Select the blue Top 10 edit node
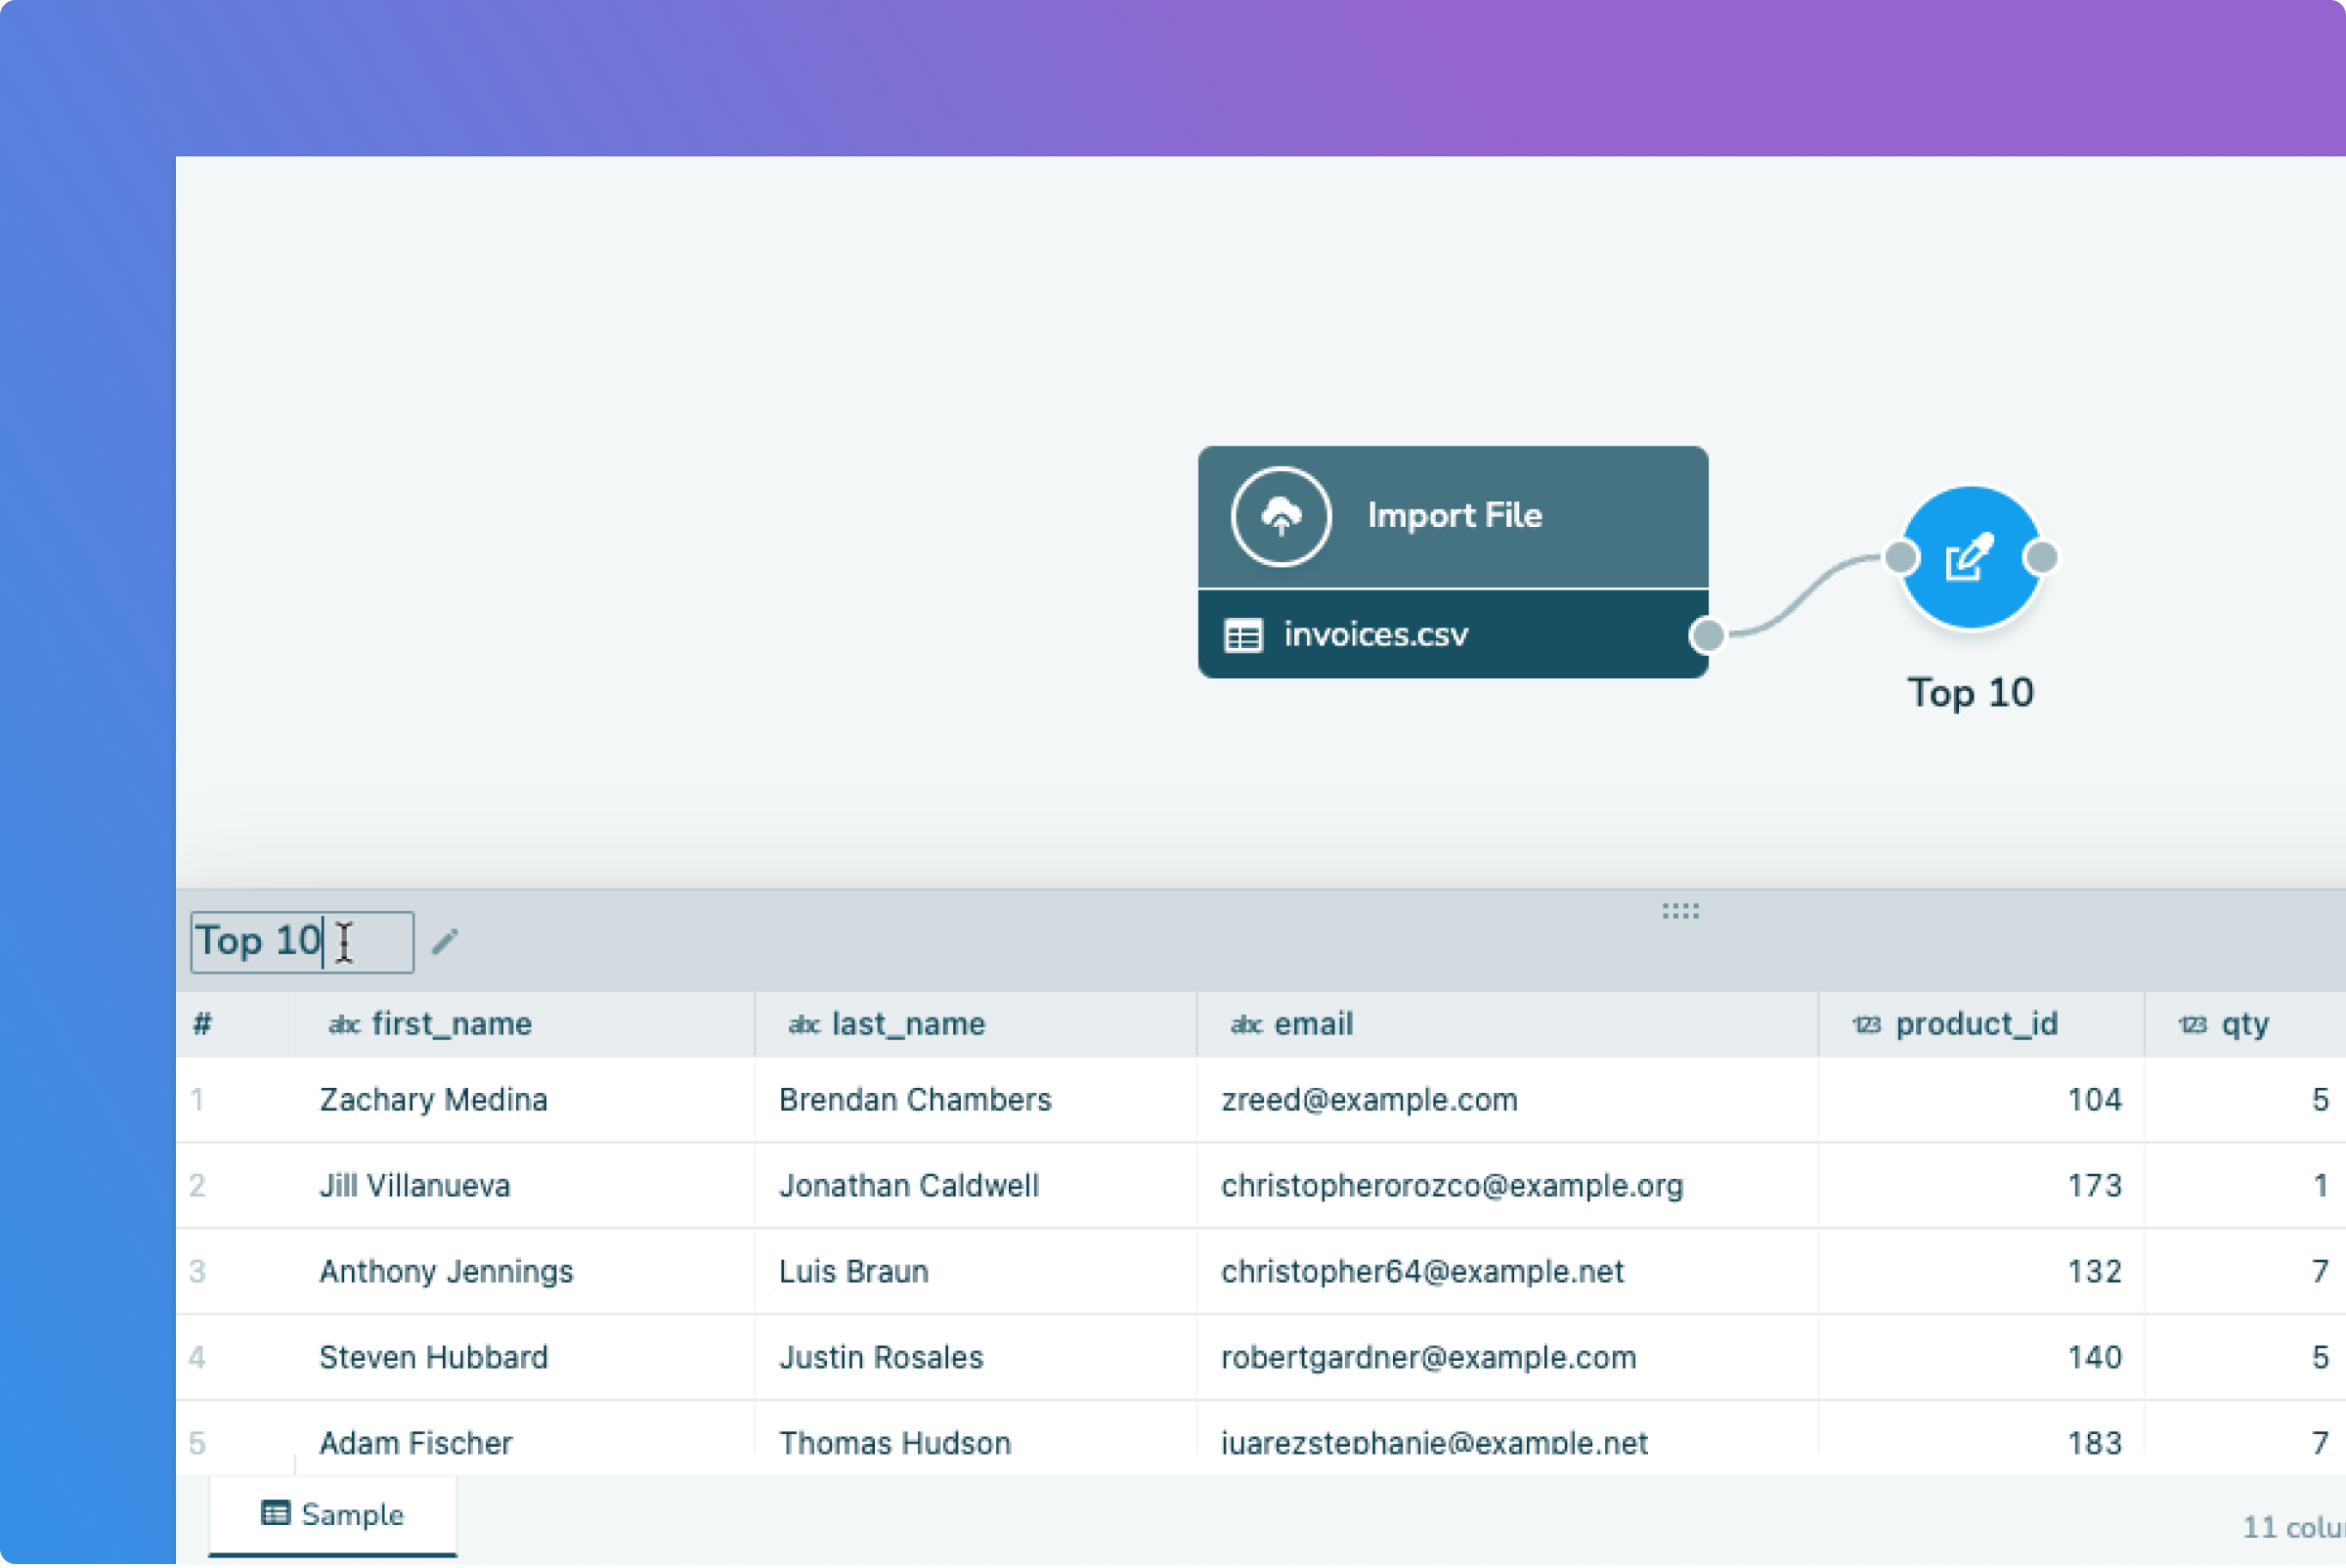 [x=1969, y=558]
